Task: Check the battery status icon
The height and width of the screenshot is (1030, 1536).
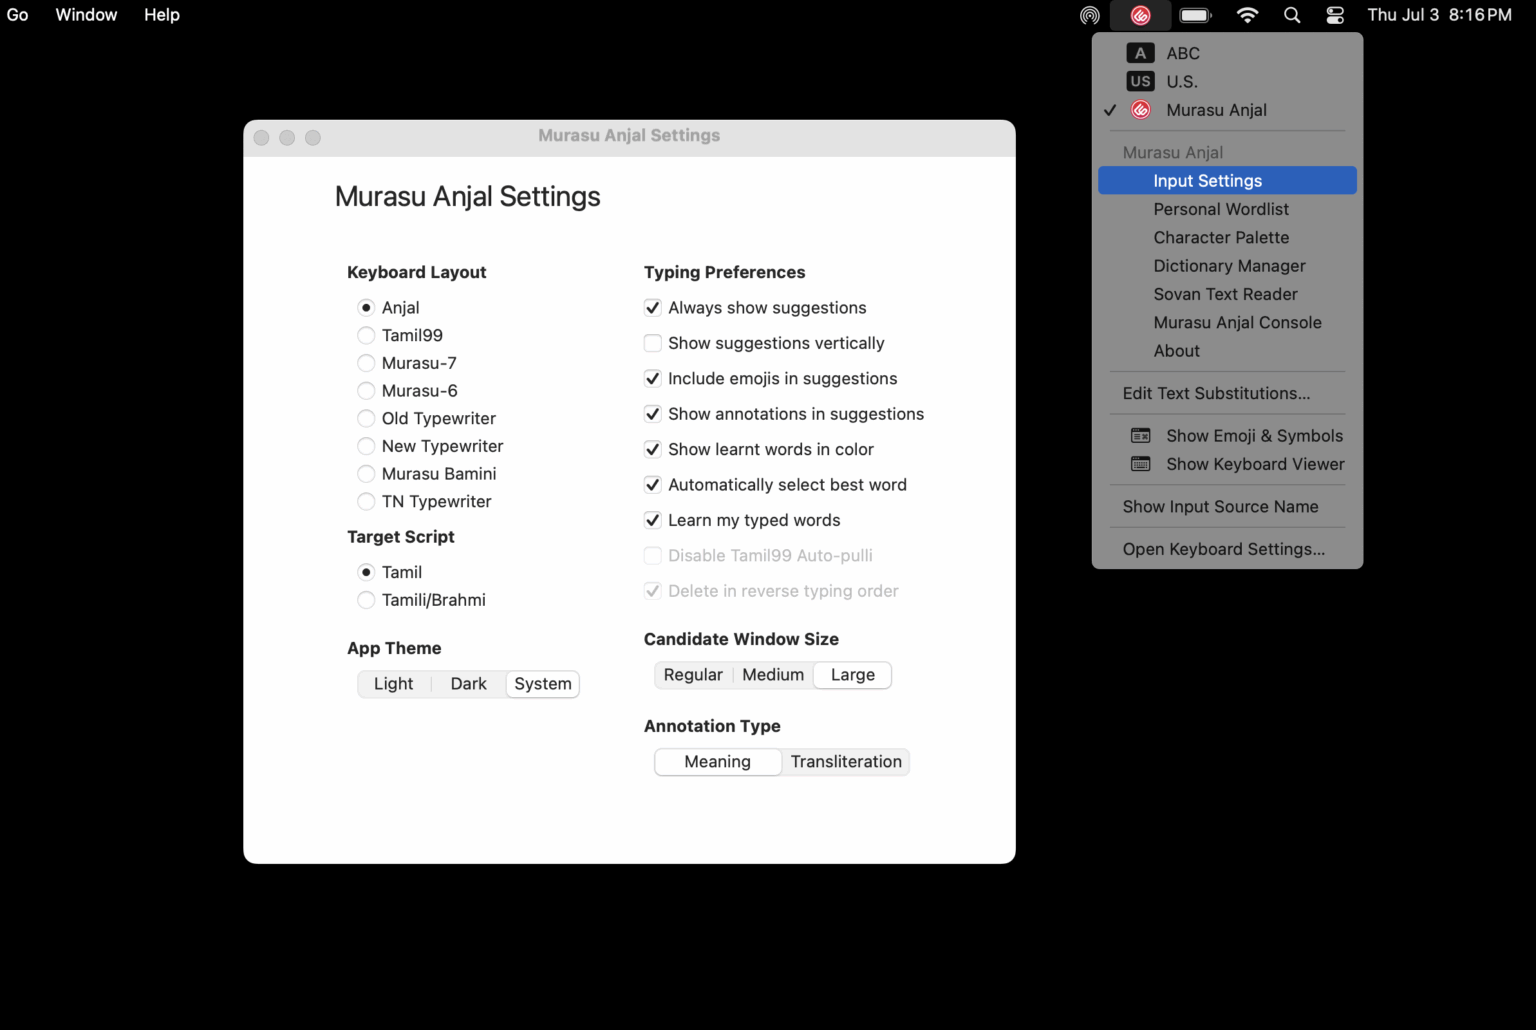Action: (1194, 15)
